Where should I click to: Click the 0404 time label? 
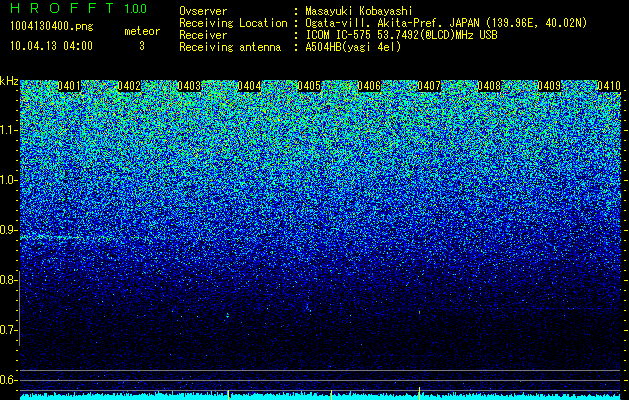coord(249,86)
